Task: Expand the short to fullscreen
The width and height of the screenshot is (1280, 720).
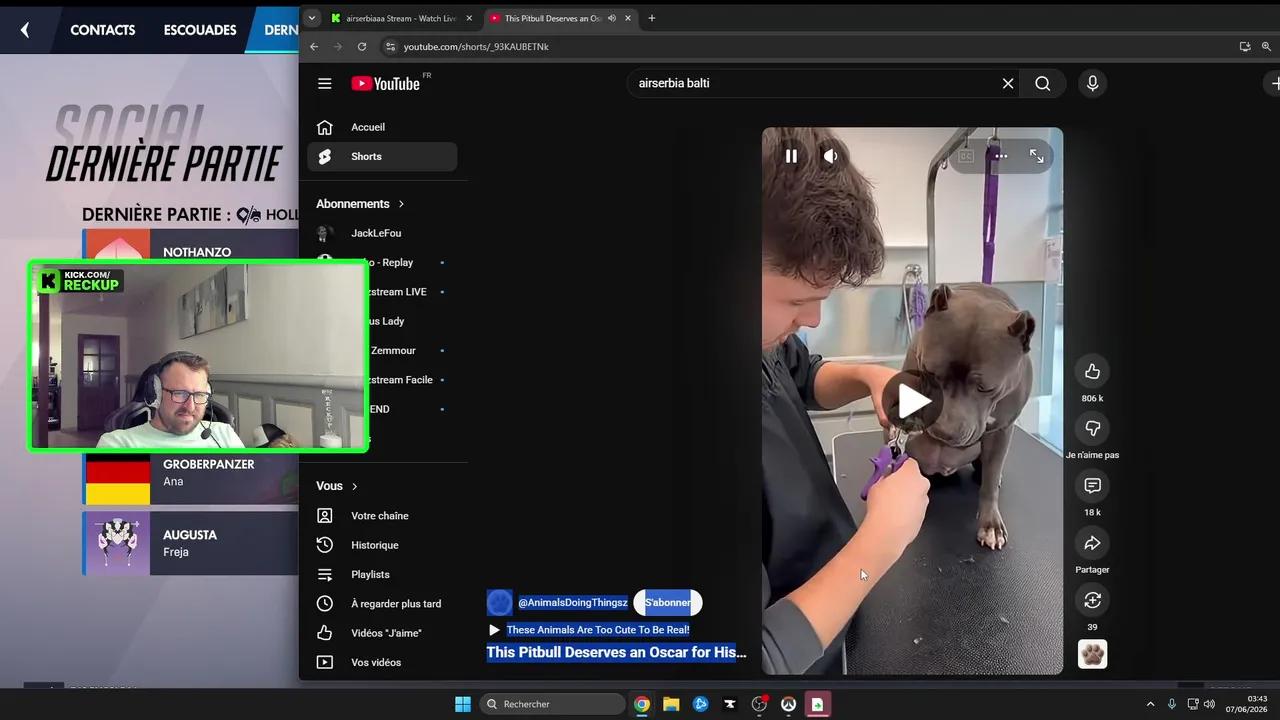Action: [1036, 156]
